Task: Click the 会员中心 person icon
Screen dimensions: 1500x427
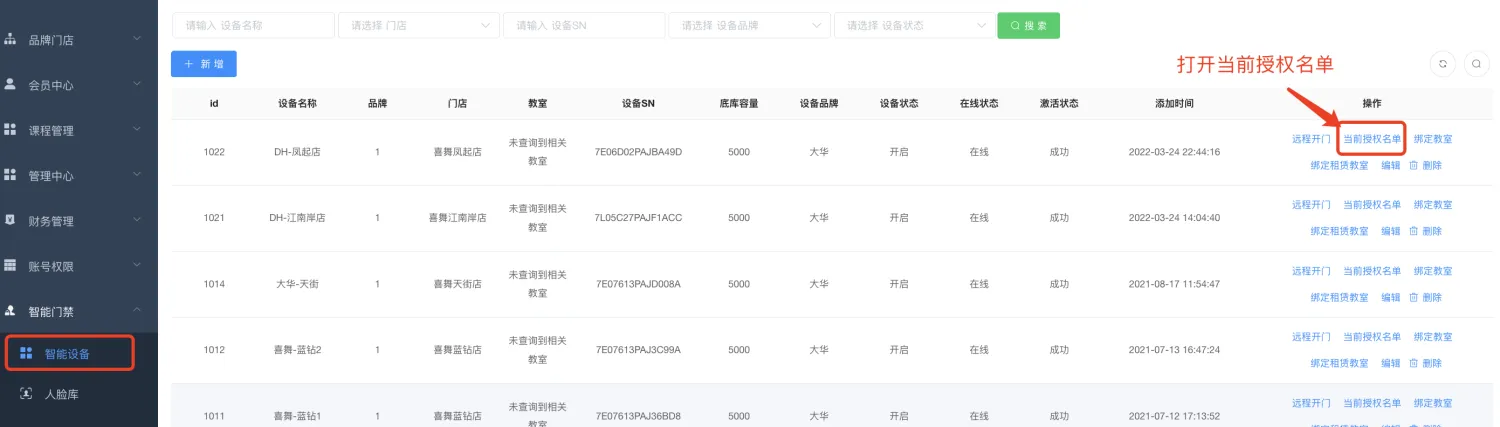Action: pyautogui.click(x=11, y=85)
